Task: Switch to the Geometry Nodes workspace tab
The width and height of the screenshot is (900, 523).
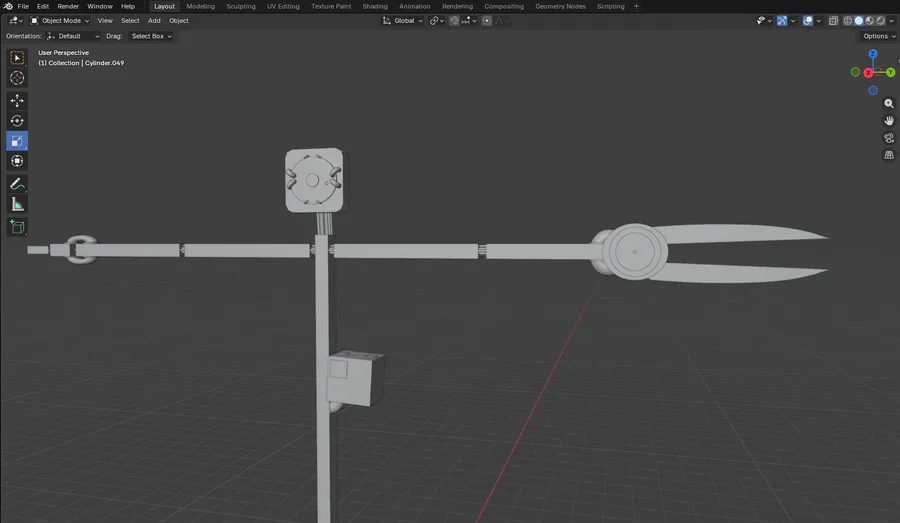Action: (560, 6)
